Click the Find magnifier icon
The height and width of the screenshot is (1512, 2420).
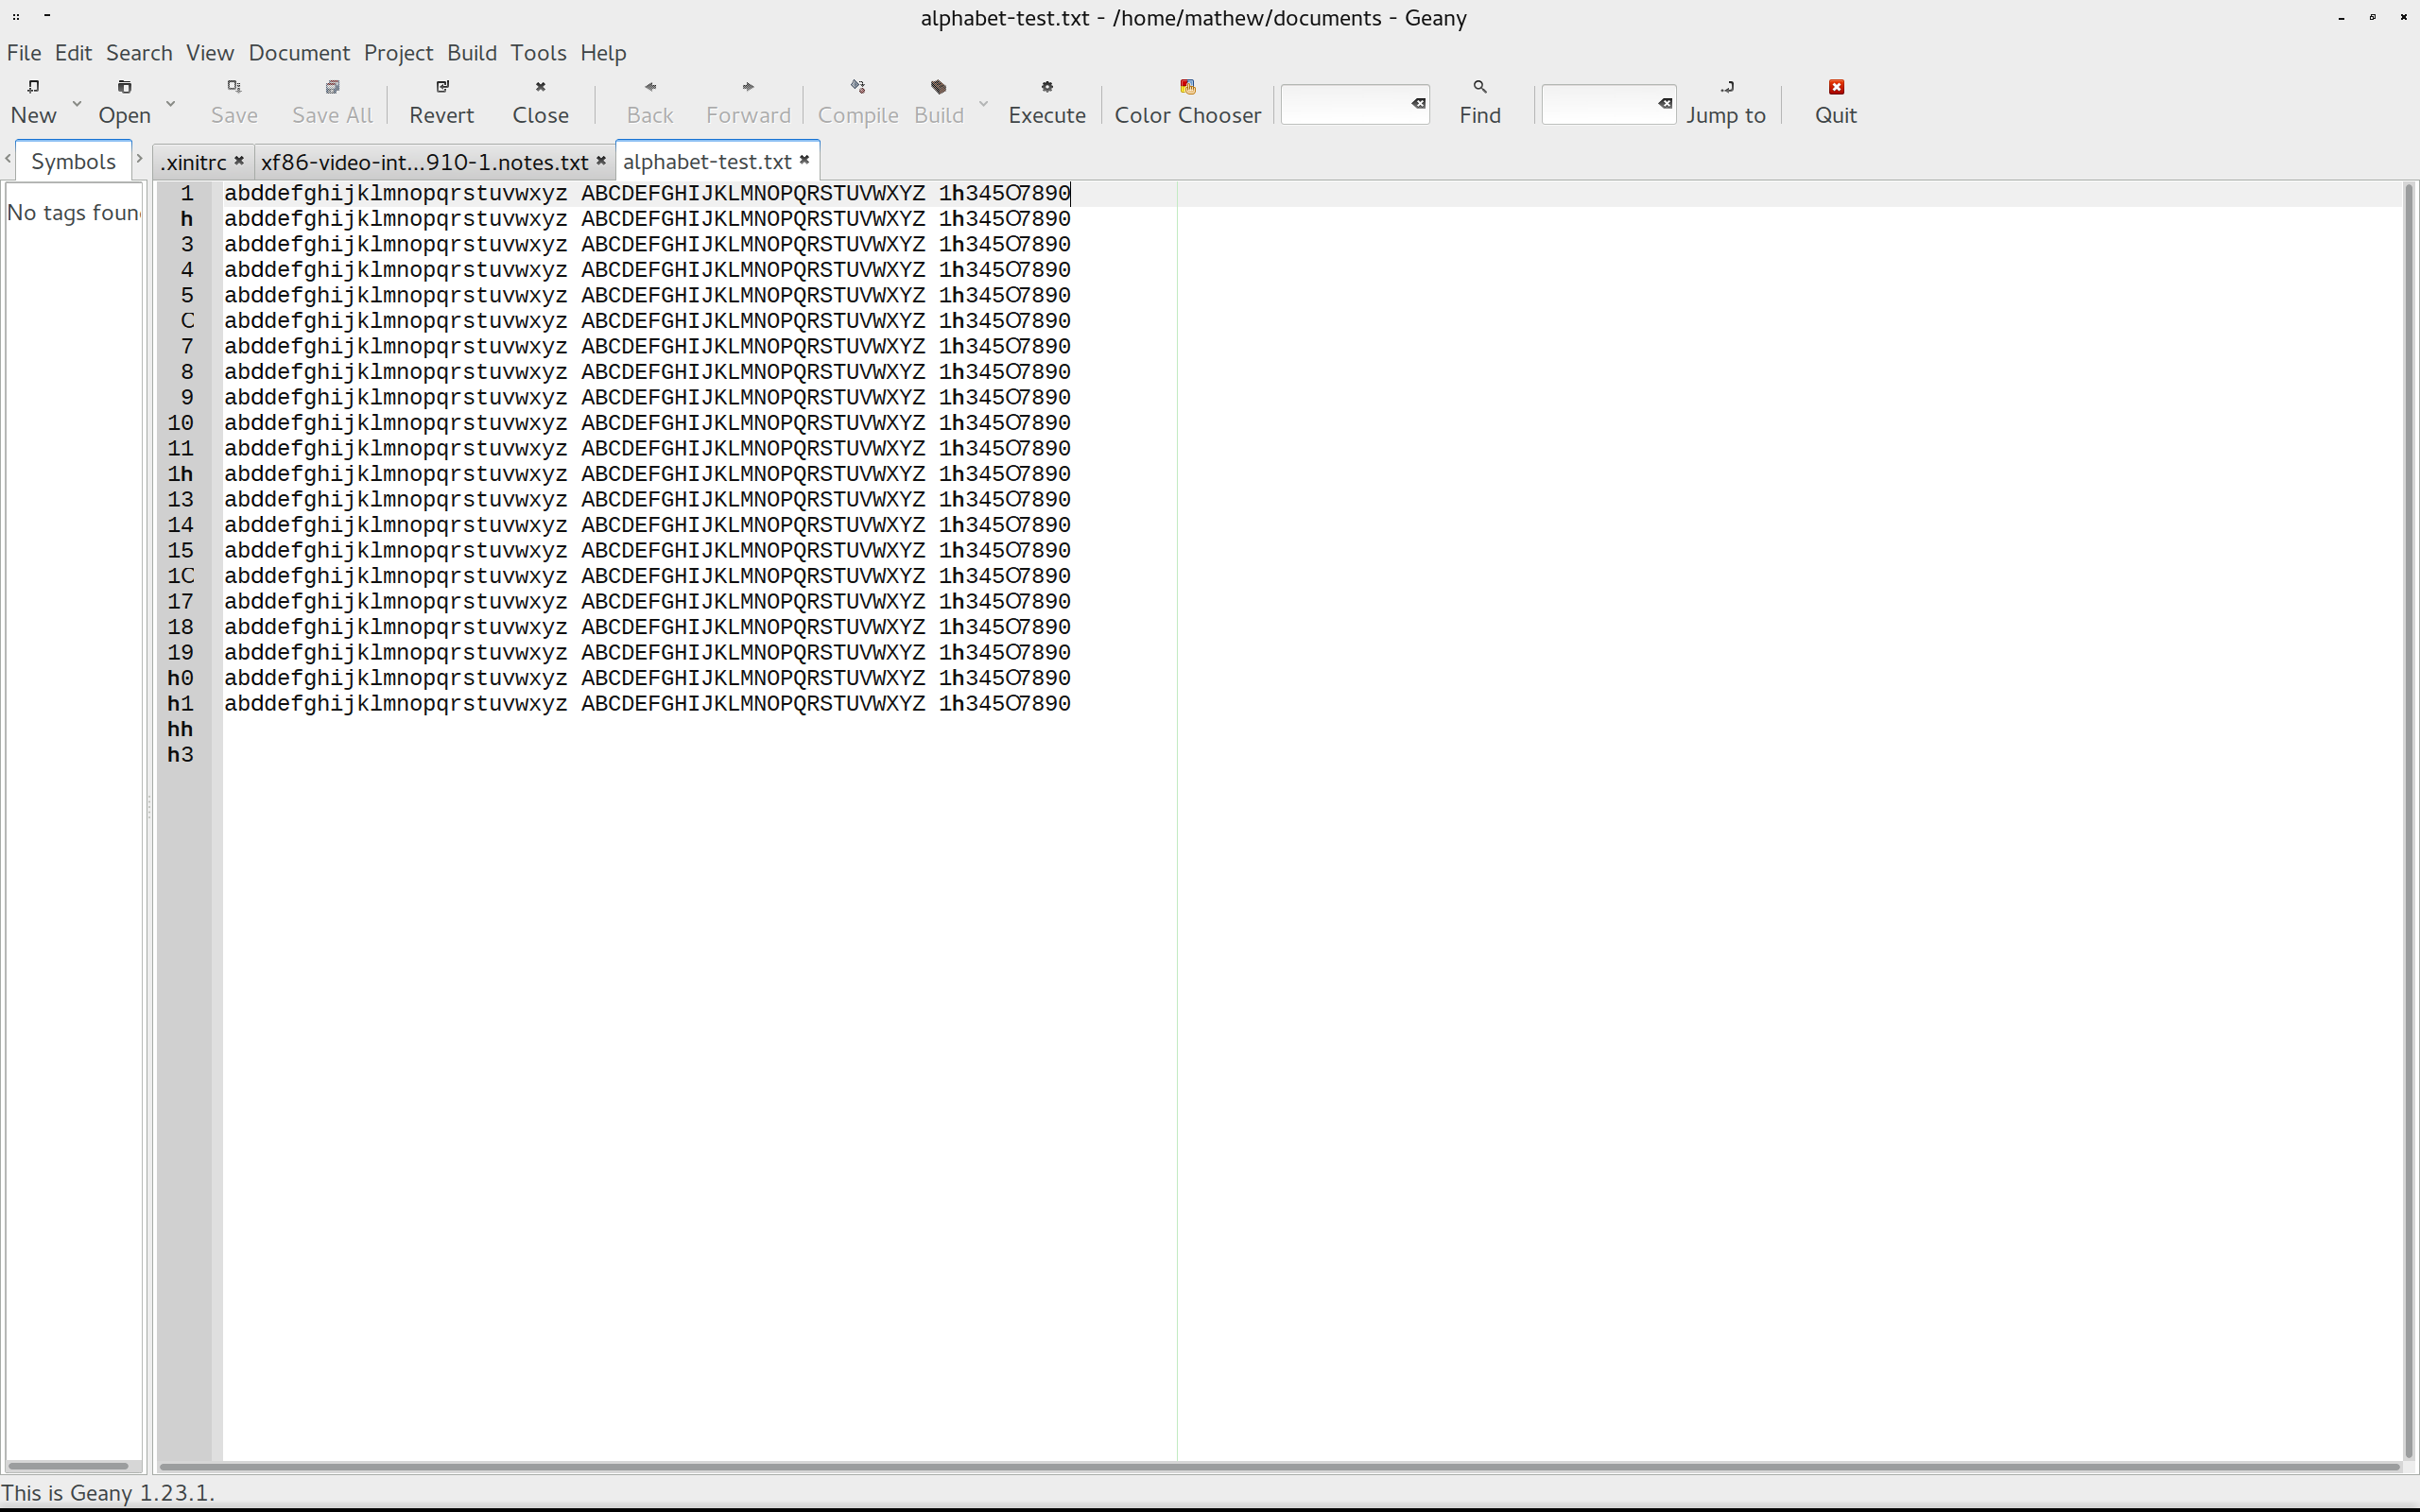[1479, 87]
